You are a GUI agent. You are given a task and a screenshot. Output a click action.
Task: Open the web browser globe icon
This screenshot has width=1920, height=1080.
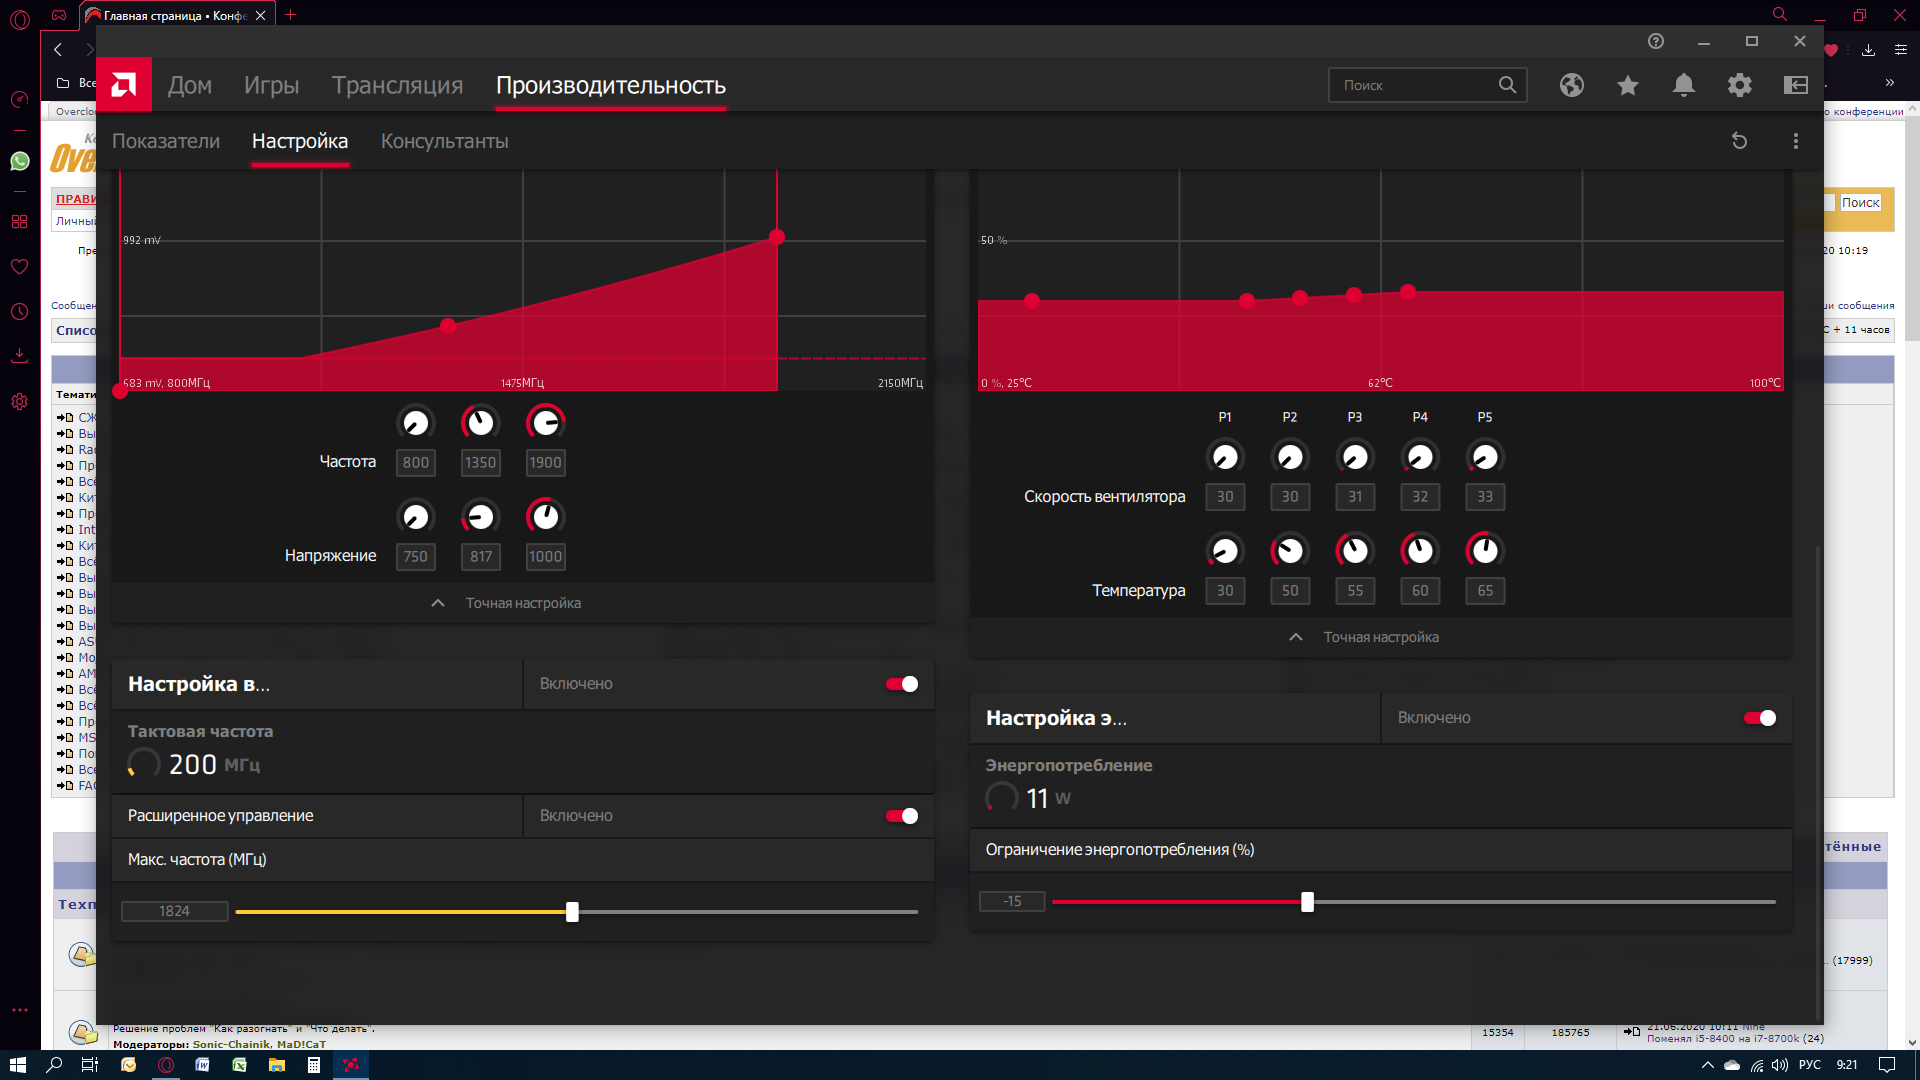pyautogui.click(x=1571, y=85)
